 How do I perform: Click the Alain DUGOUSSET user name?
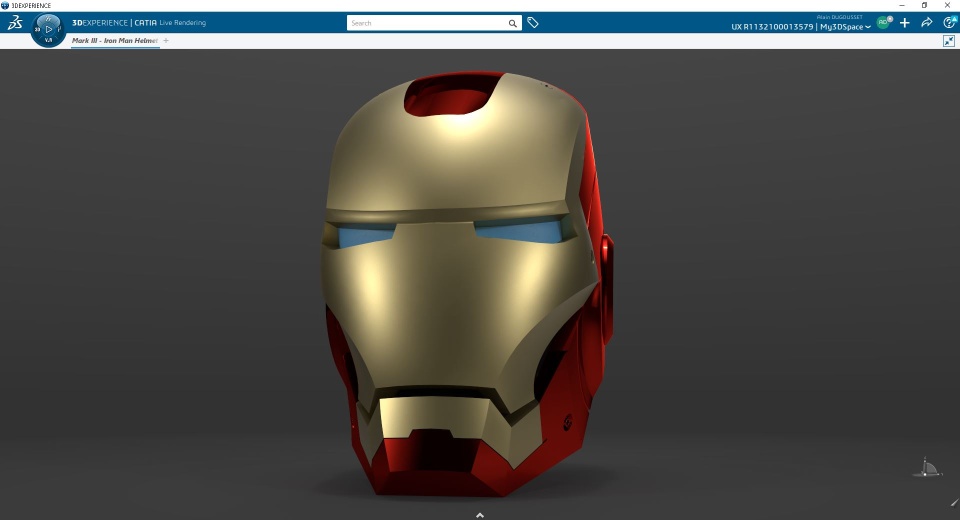tap(839, 17)
